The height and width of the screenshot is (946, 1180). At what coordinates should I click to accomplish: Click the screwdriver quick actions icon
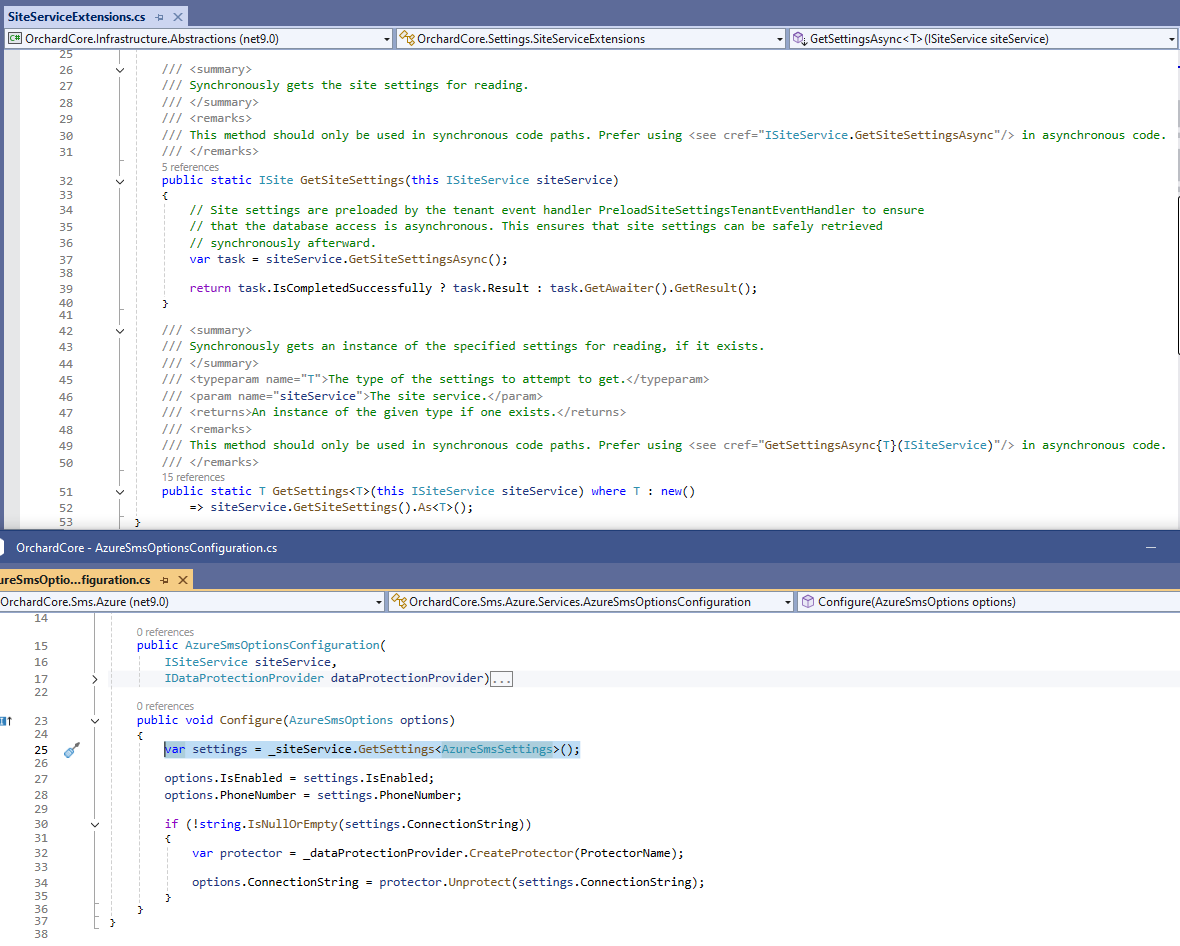click(x=71, y=750)
